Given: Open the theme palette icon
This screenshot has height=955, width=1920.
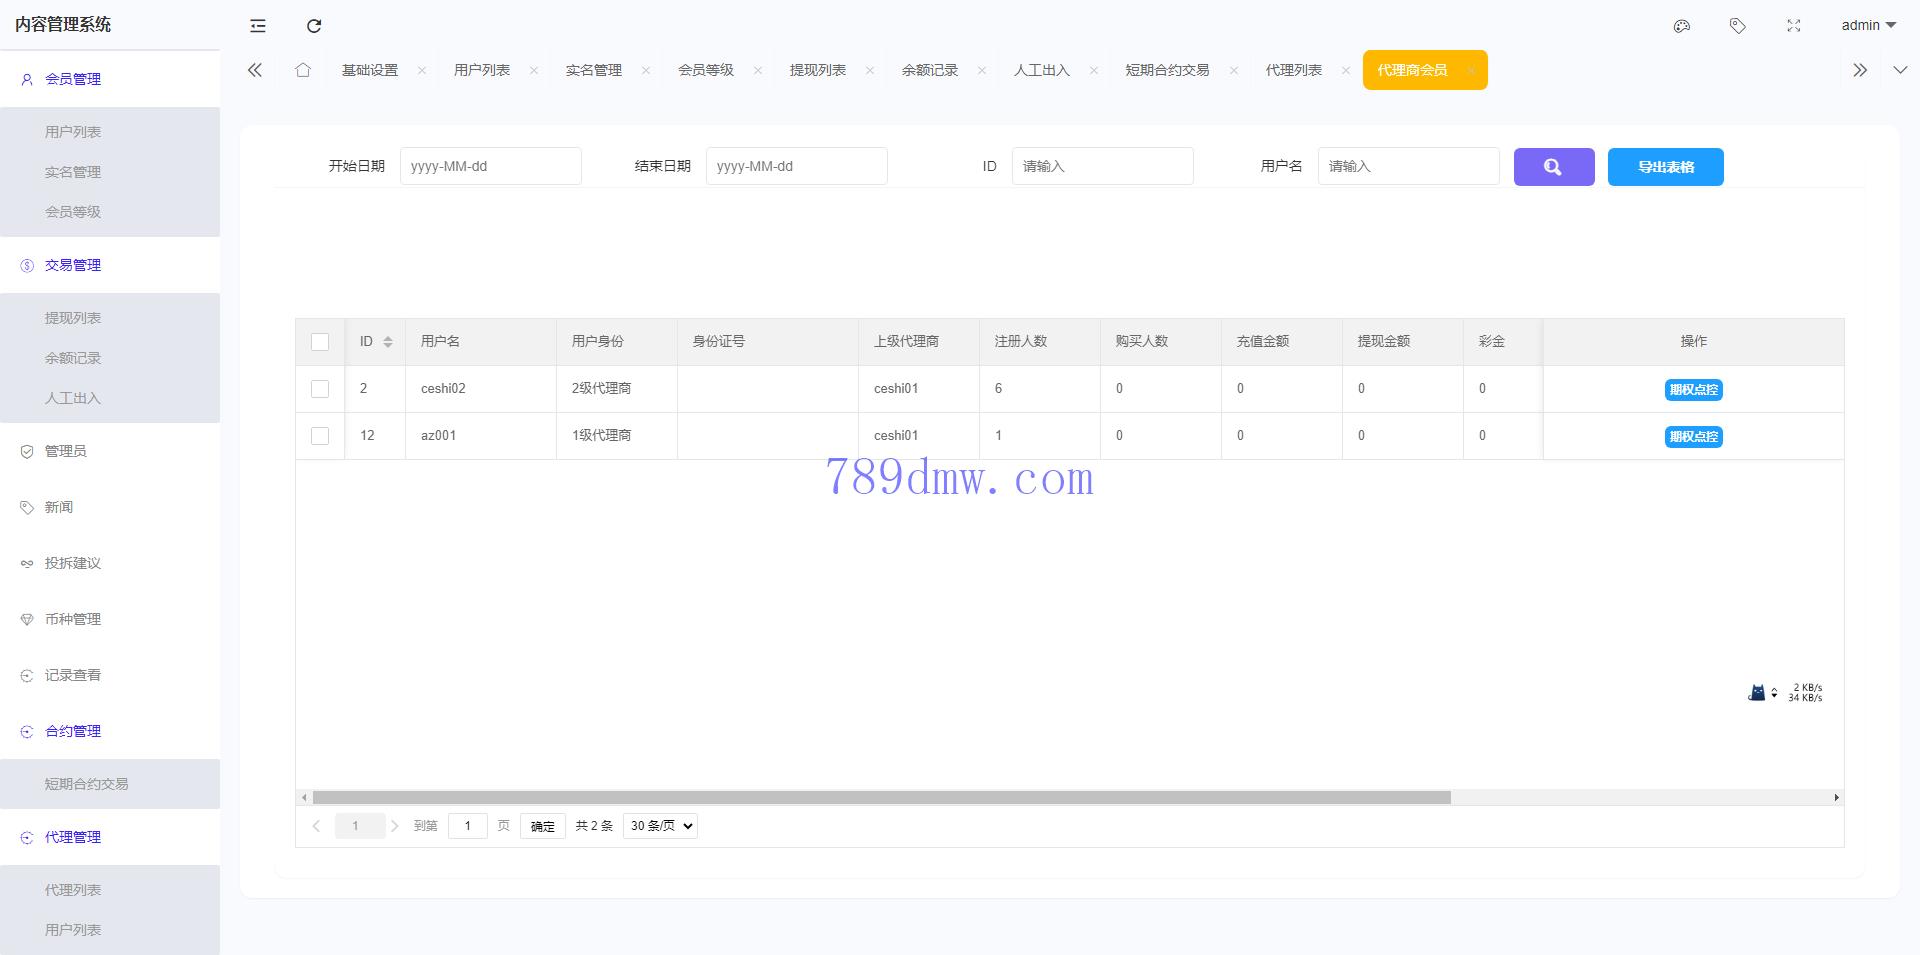Looking at the screenshot, I should click(x=1682, y=26).
